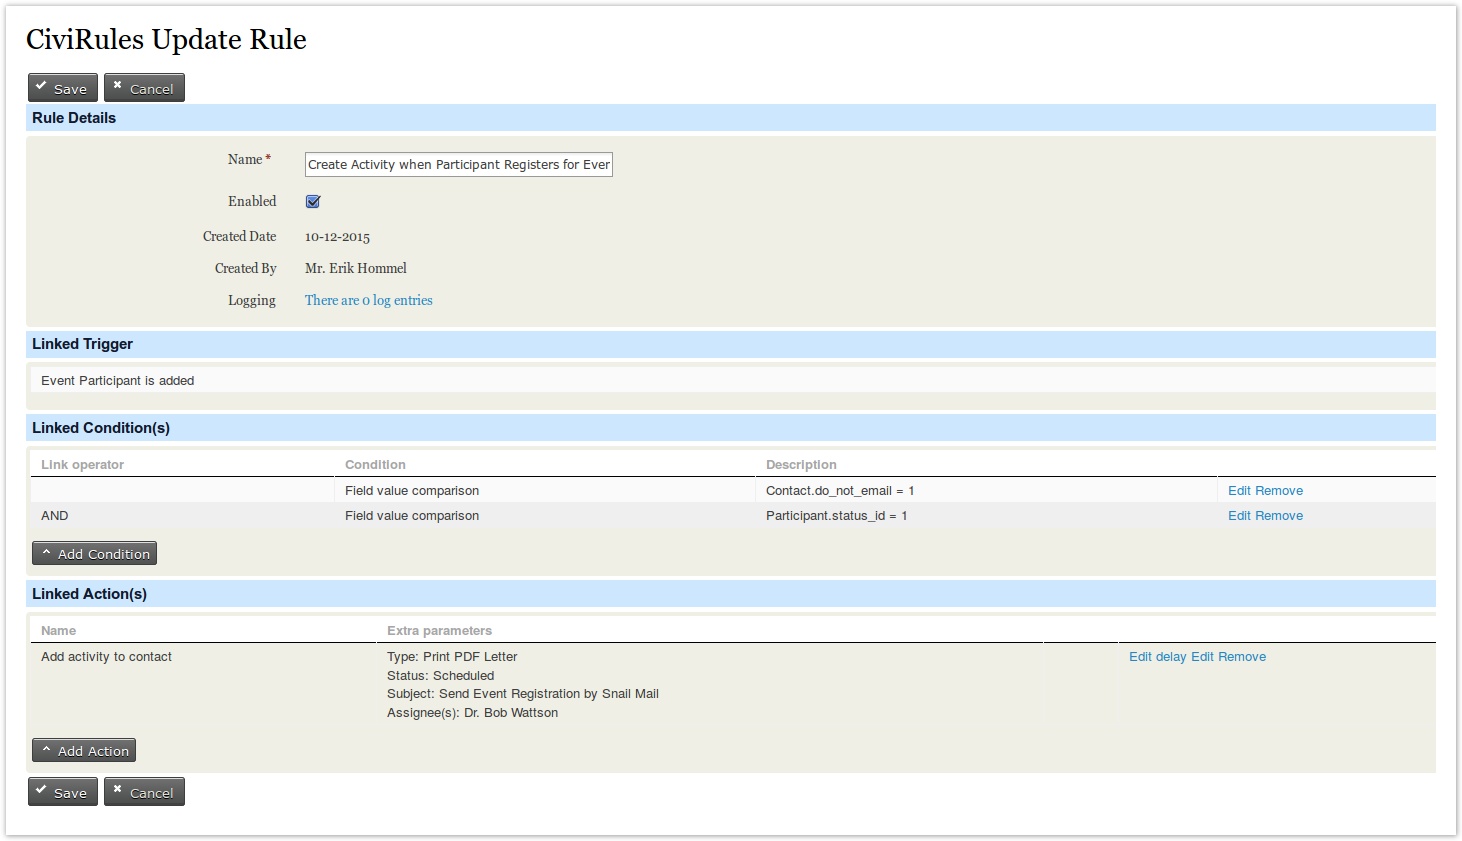Image resolution: width=1462 pixels, height=841 pixels.
Task: Click the bottom Cancel button
Action: pyautogui.click(x=144, y=792)
